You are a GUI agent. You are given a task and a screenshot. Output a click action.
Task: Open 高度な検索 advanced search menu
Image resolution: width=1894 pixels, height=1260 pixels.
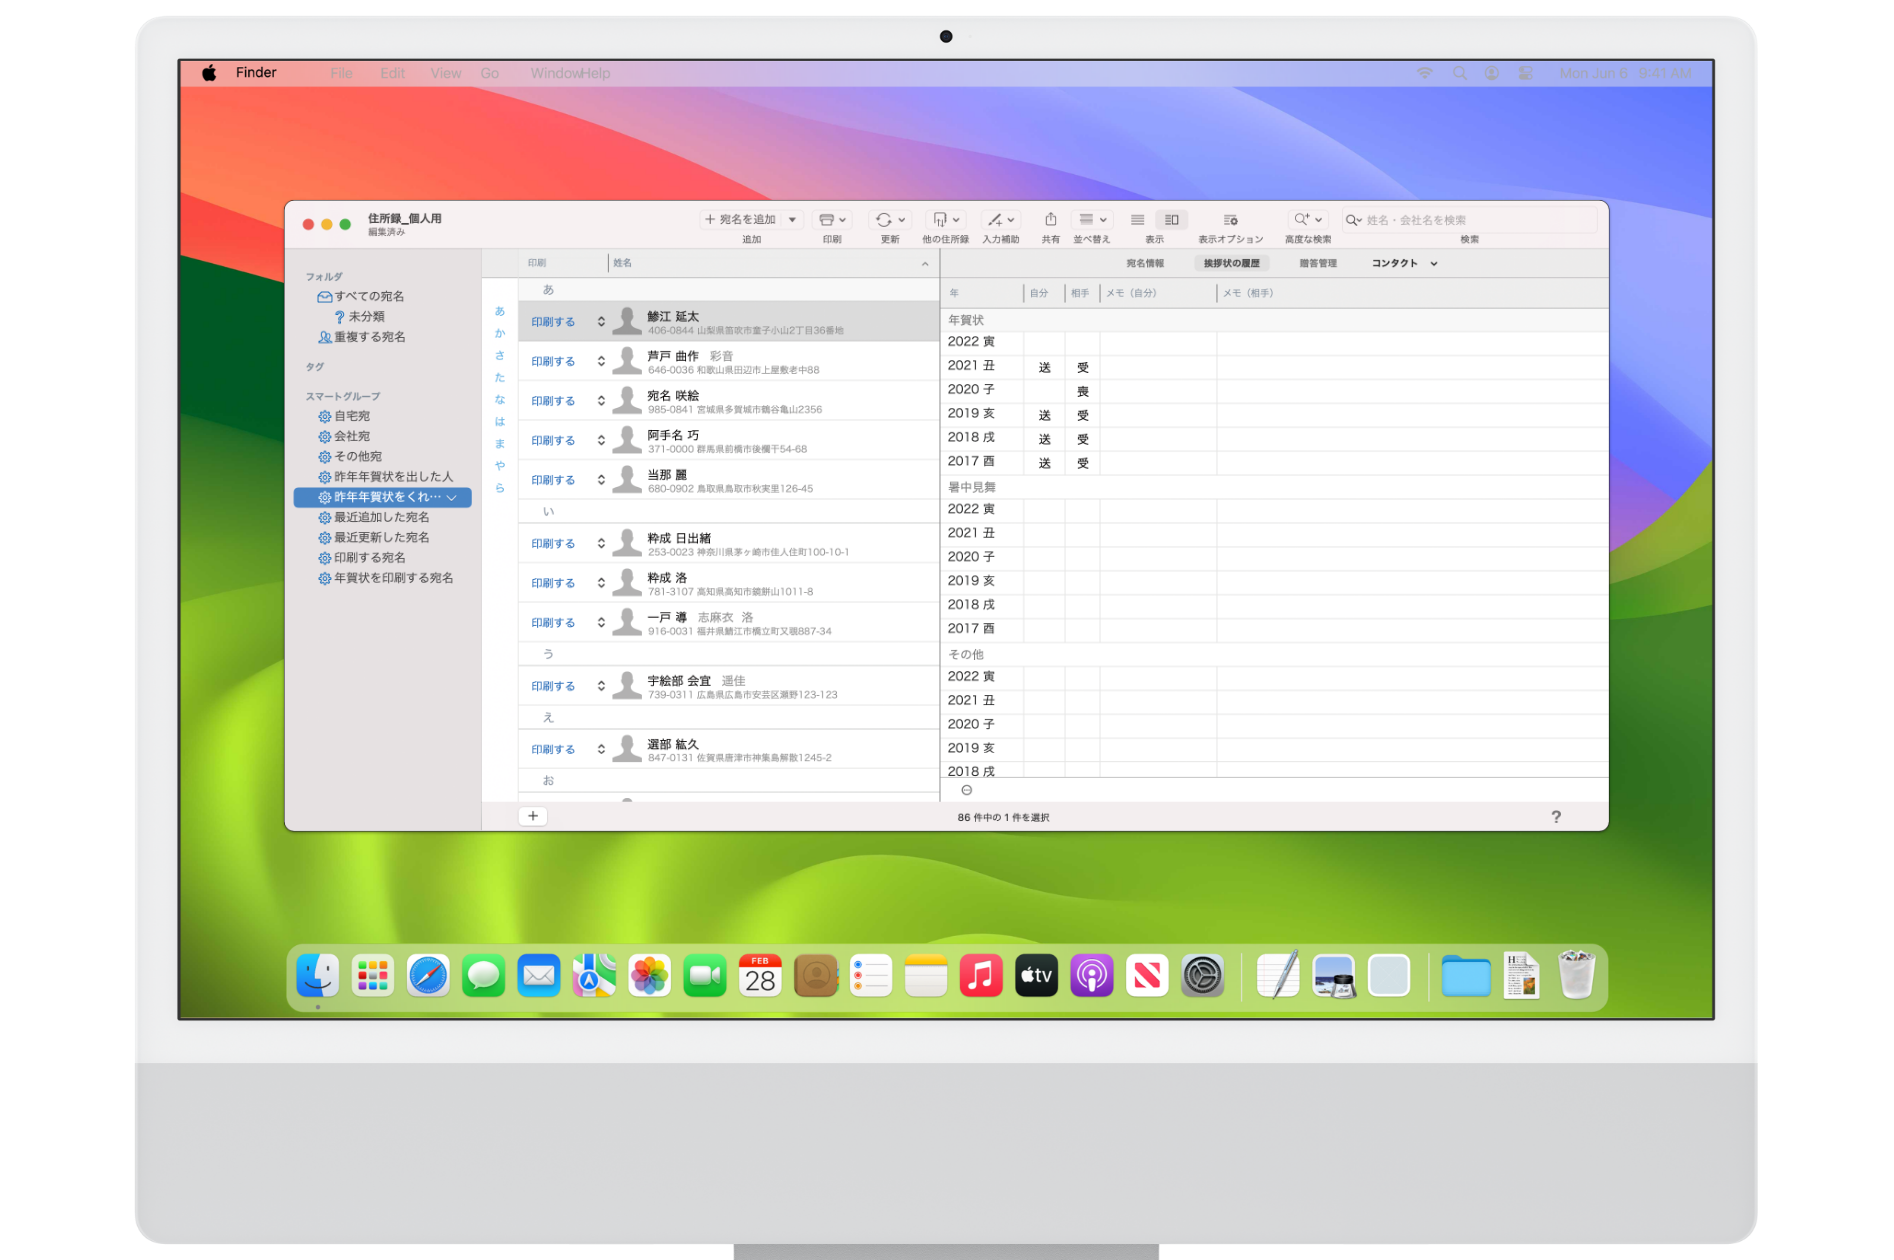click(x=1307, y=220)
